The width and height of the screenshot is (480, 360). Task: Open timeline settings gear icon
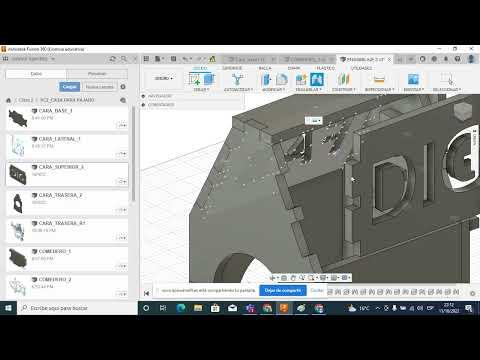(473, 293)
